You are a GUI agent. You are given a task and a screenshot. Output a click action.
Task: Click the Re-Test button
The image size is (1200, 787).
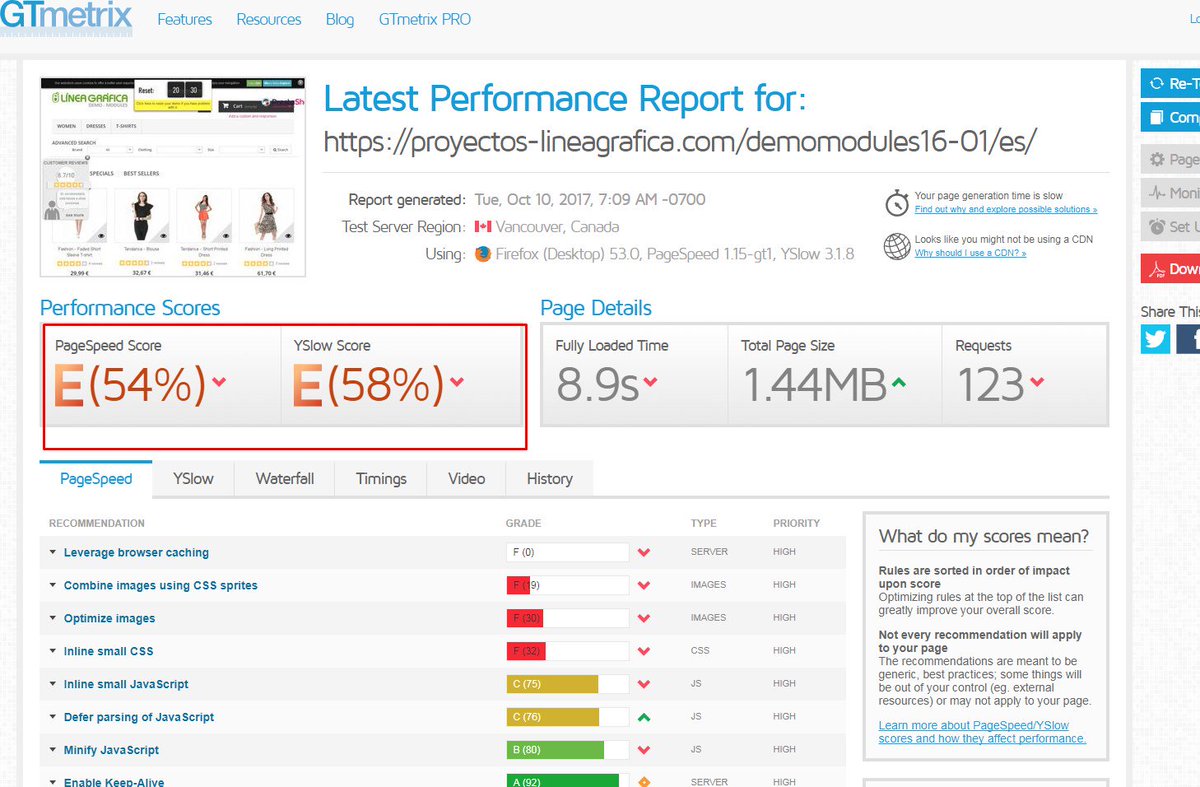coord(1171,84)
